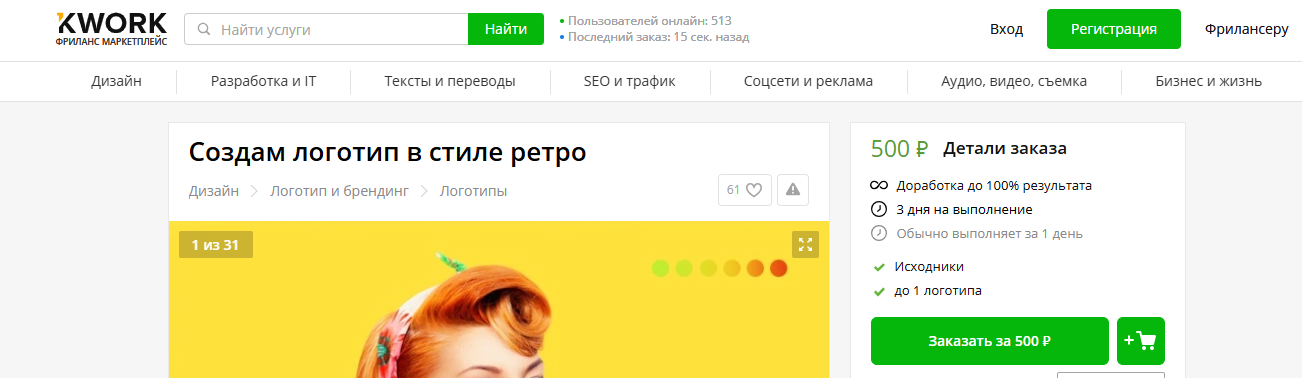This screenshot has height=378, width=1302.
Task: Click the 'Логотипы' breadcrumb
Action: tap(473, 190)
